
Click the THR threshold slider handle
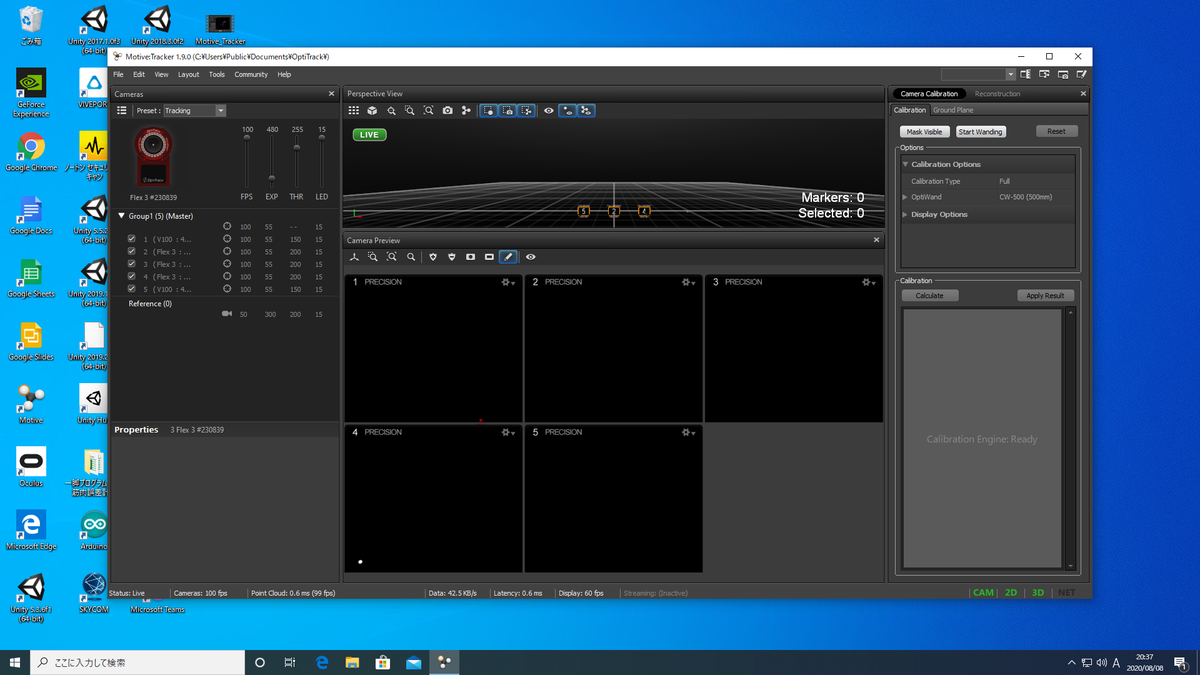pos(297,148)
